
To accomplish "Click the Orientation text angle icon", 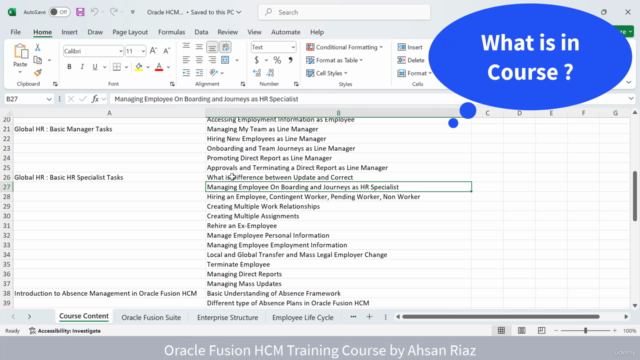I will coord(213,73).
